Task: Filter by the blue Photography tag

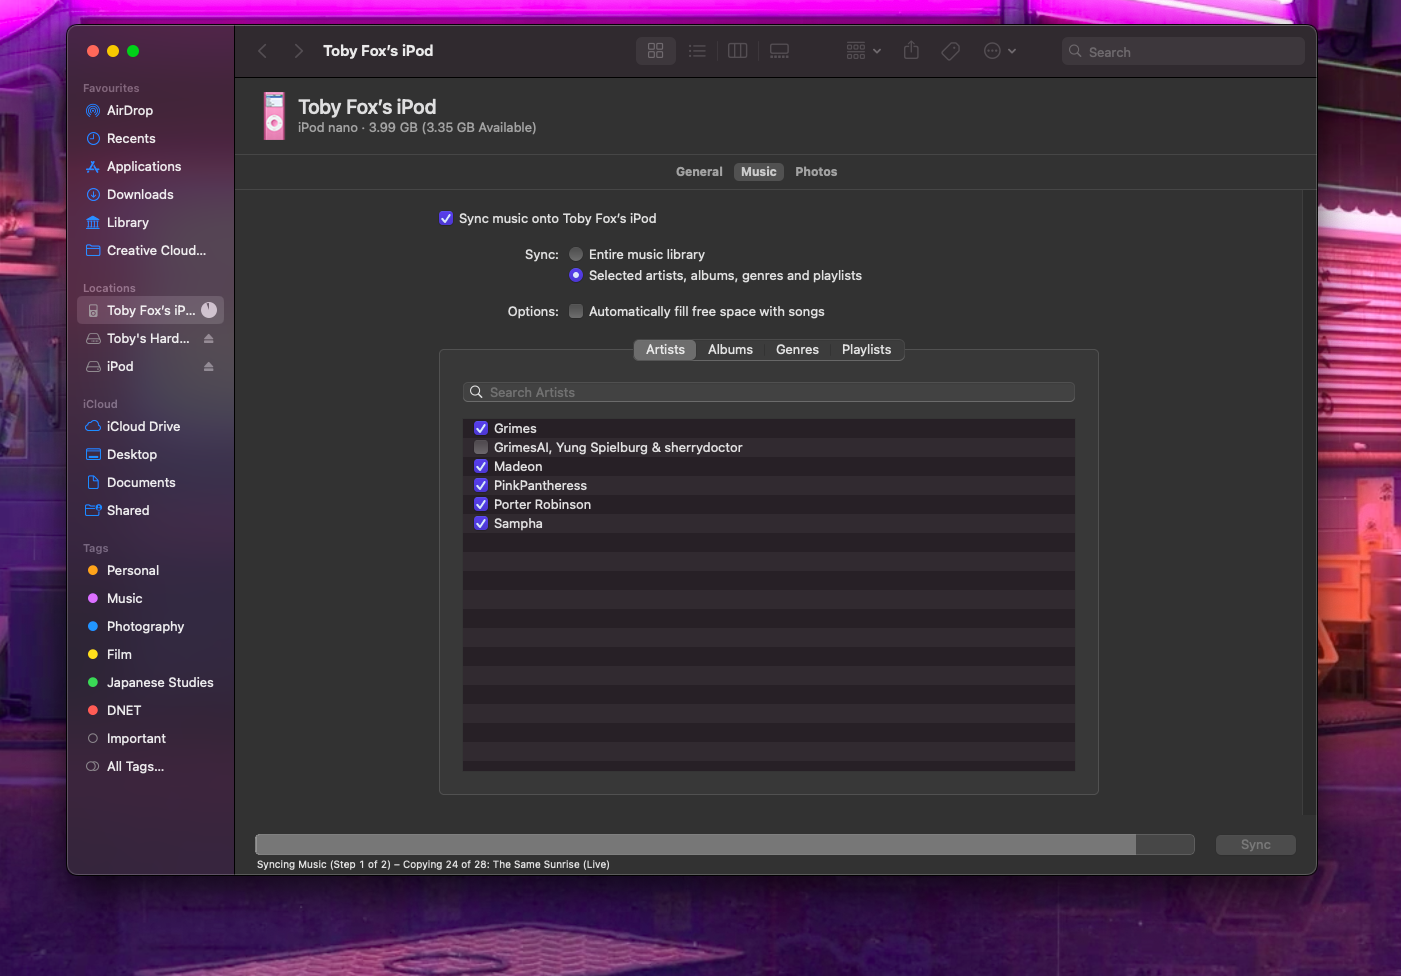Action: (x=145, y=626)
